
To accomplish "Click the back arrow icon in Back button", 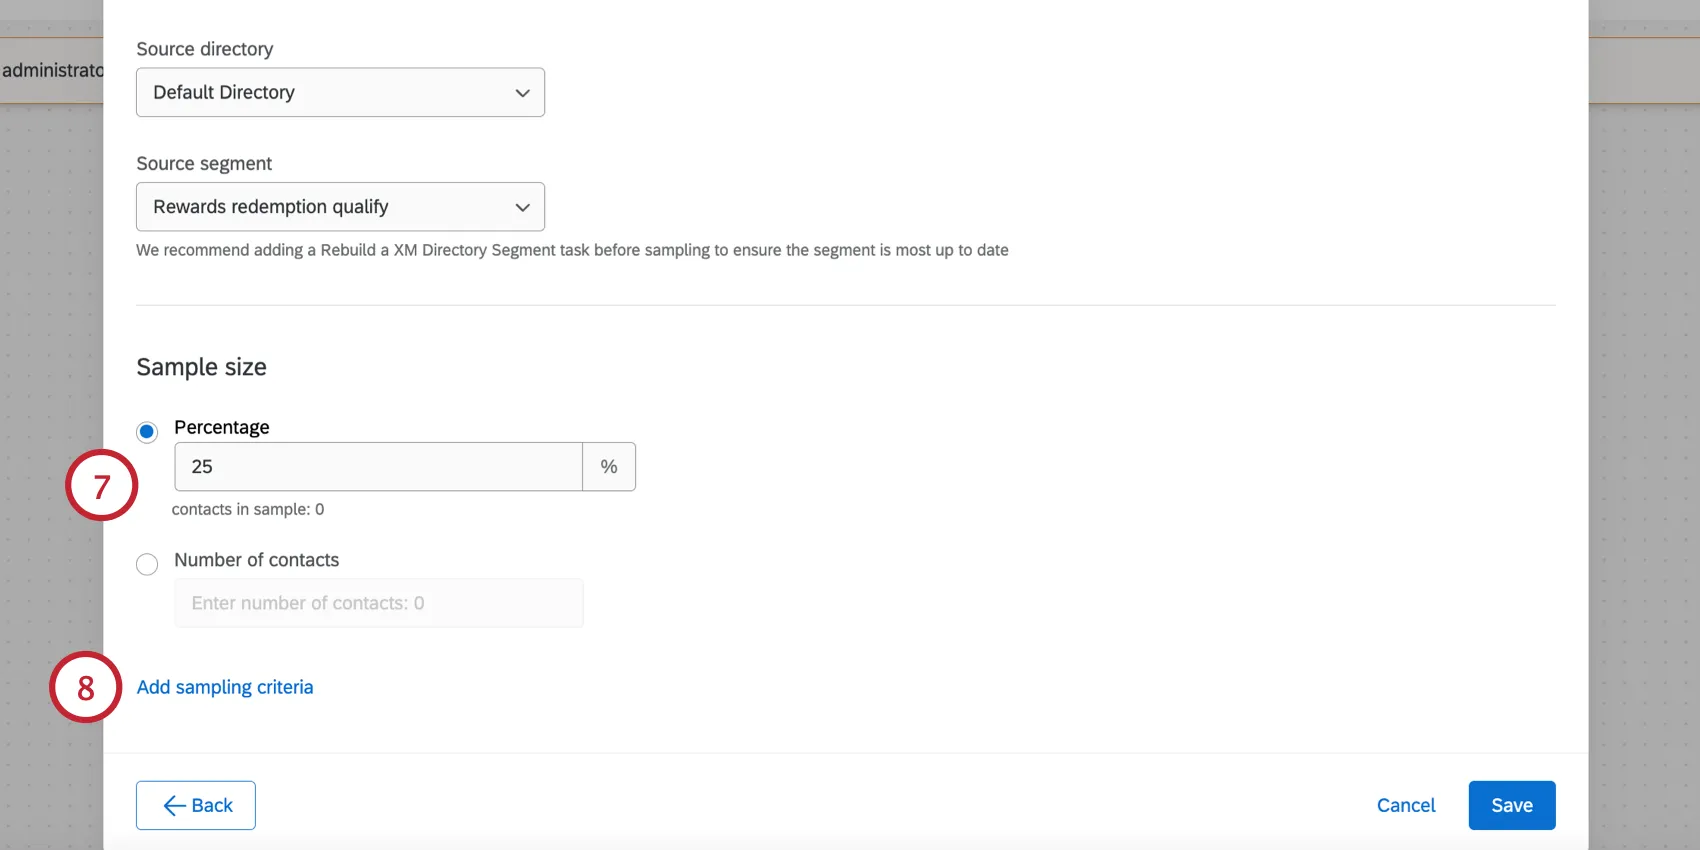I will tap(174, 805).
